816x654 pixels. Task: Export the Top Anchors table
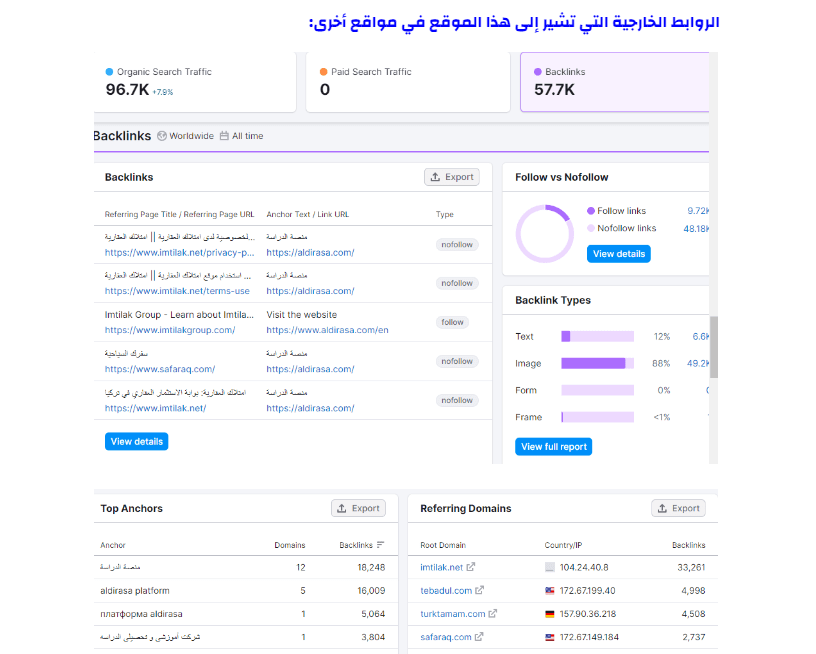tap(359, 508)
